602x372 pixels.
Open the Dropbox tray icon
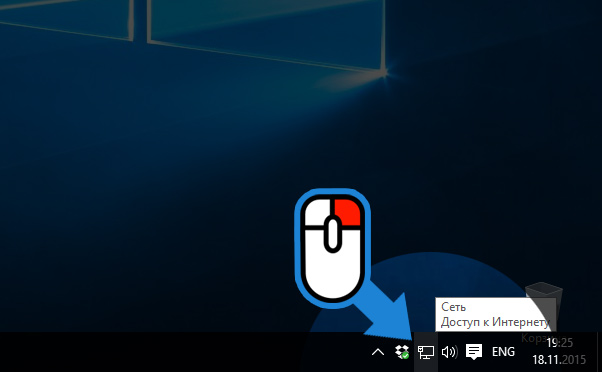tap(402, 352)
